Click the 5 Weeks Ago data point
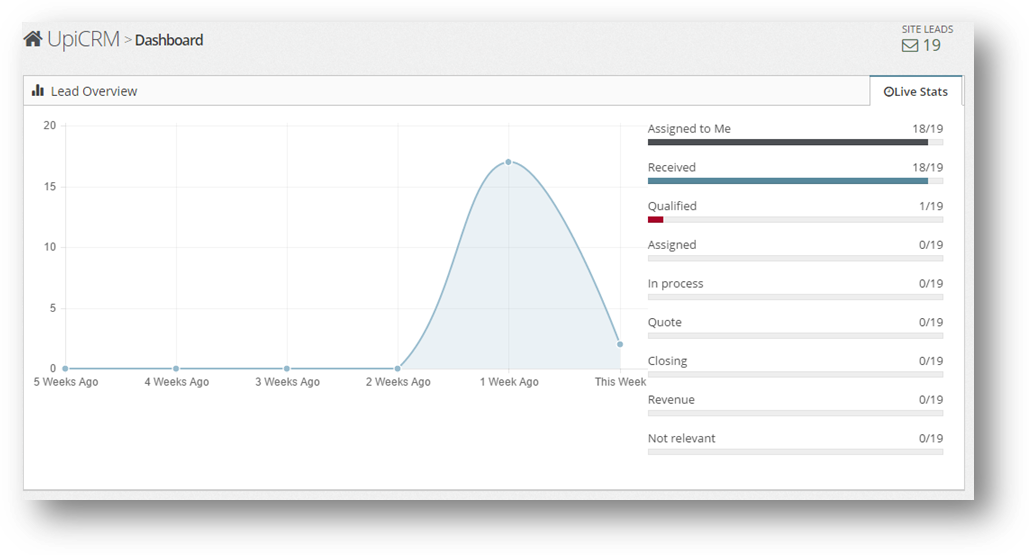 66,368
